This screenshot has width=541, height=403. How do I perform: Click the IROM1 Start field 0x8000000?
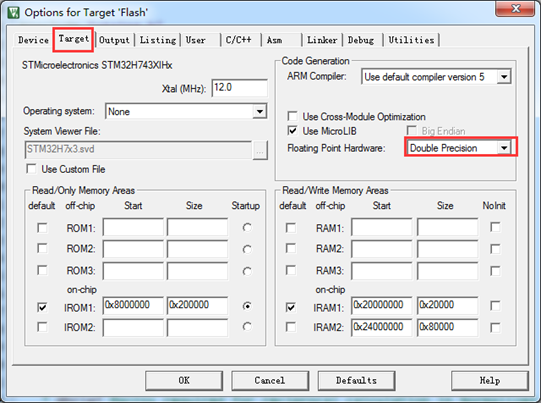click(133, 305)
